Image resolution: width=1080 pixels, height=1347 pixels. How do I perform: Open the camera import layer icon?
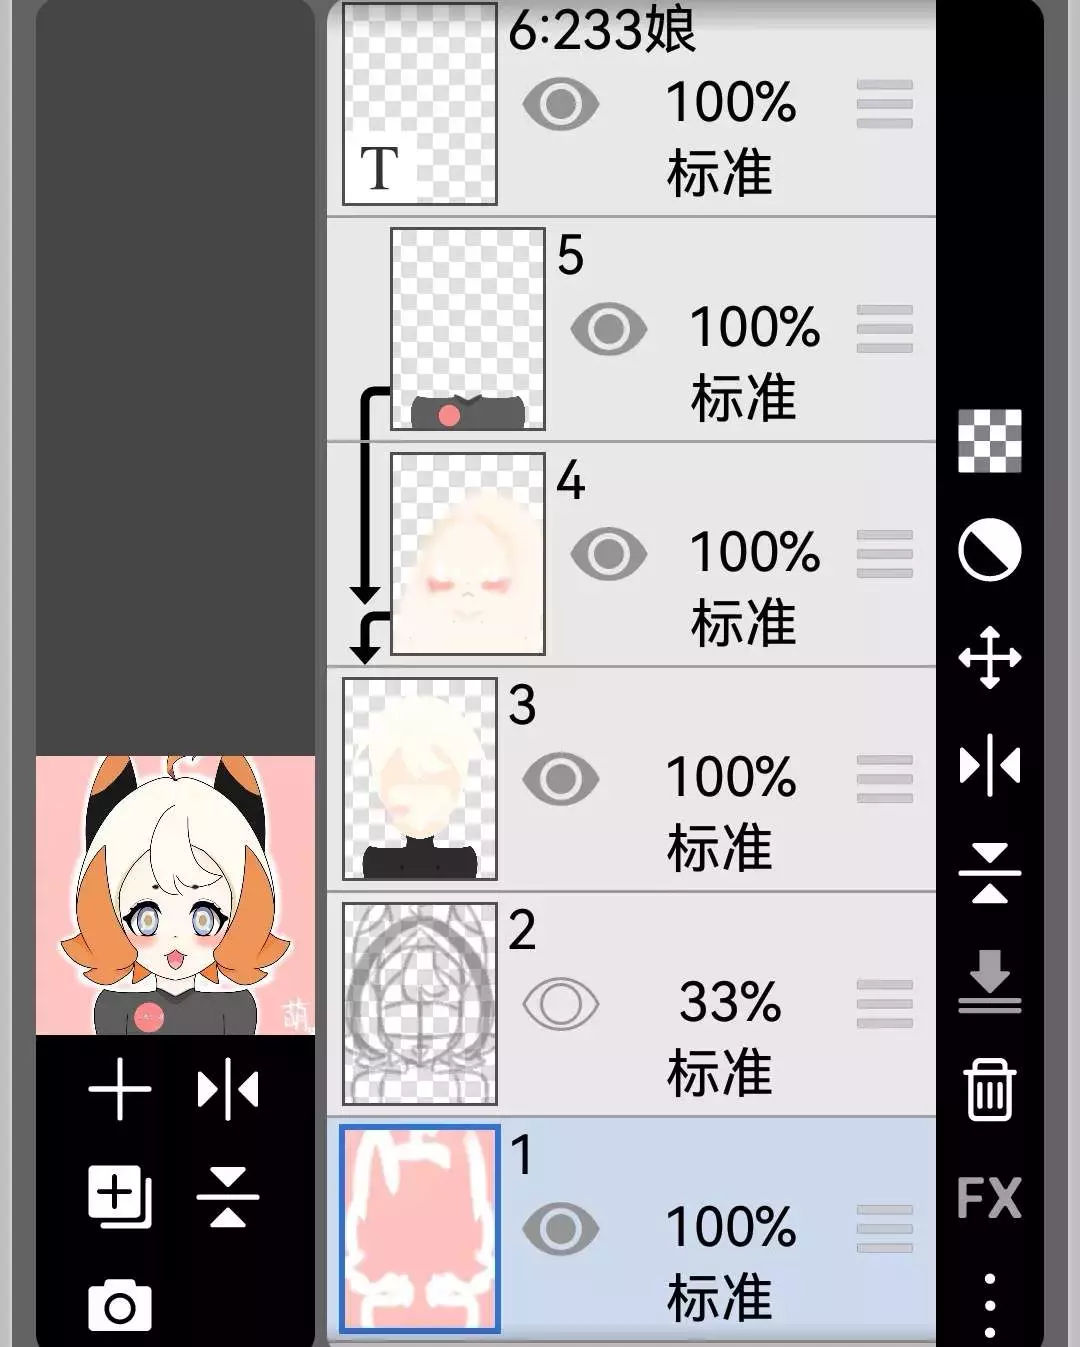coord(120,1305)
